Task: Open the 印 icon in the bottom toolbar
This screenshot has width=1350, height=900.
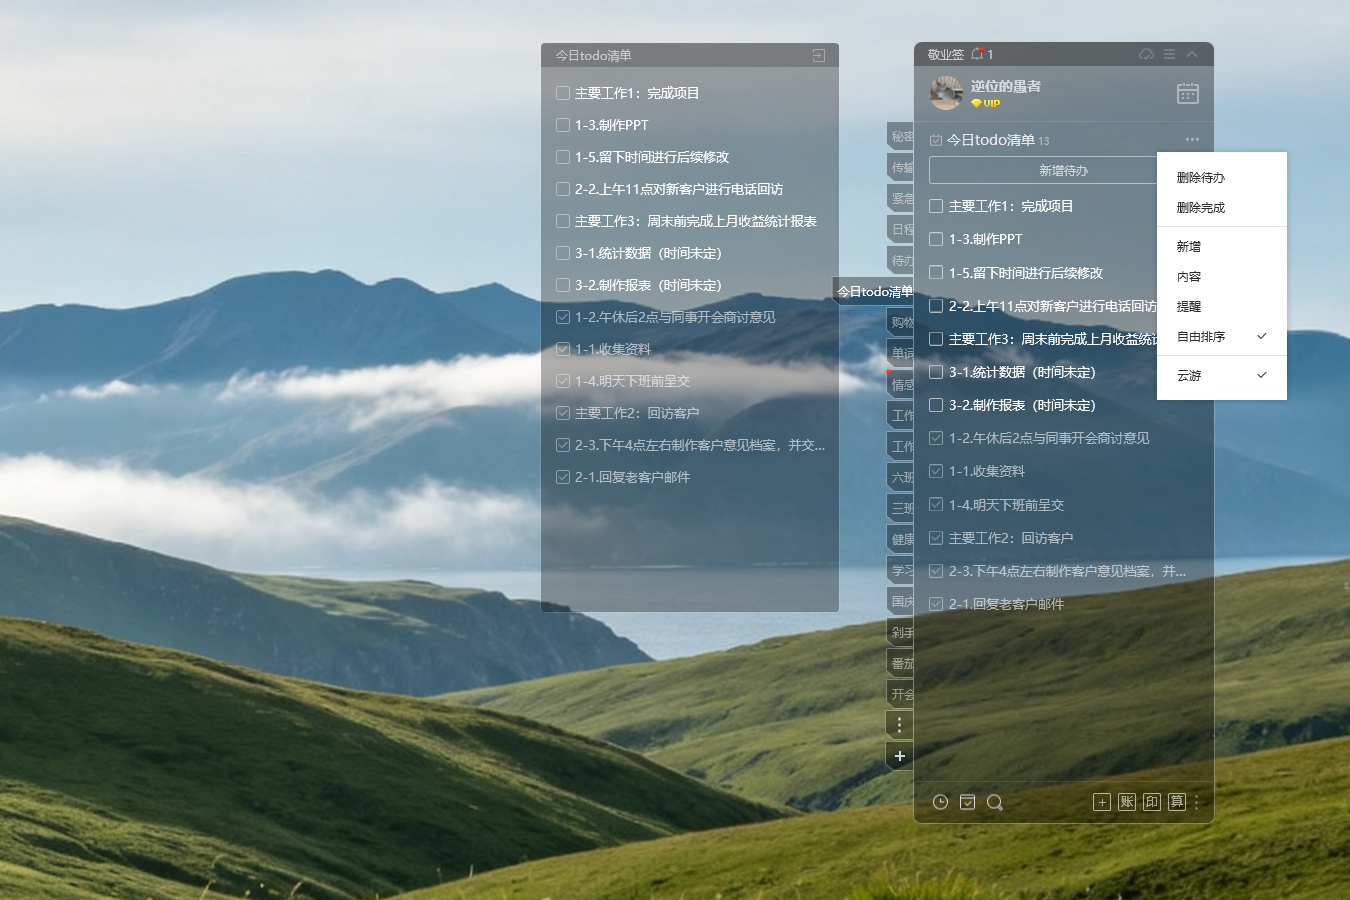Action: coord(1152,802)
